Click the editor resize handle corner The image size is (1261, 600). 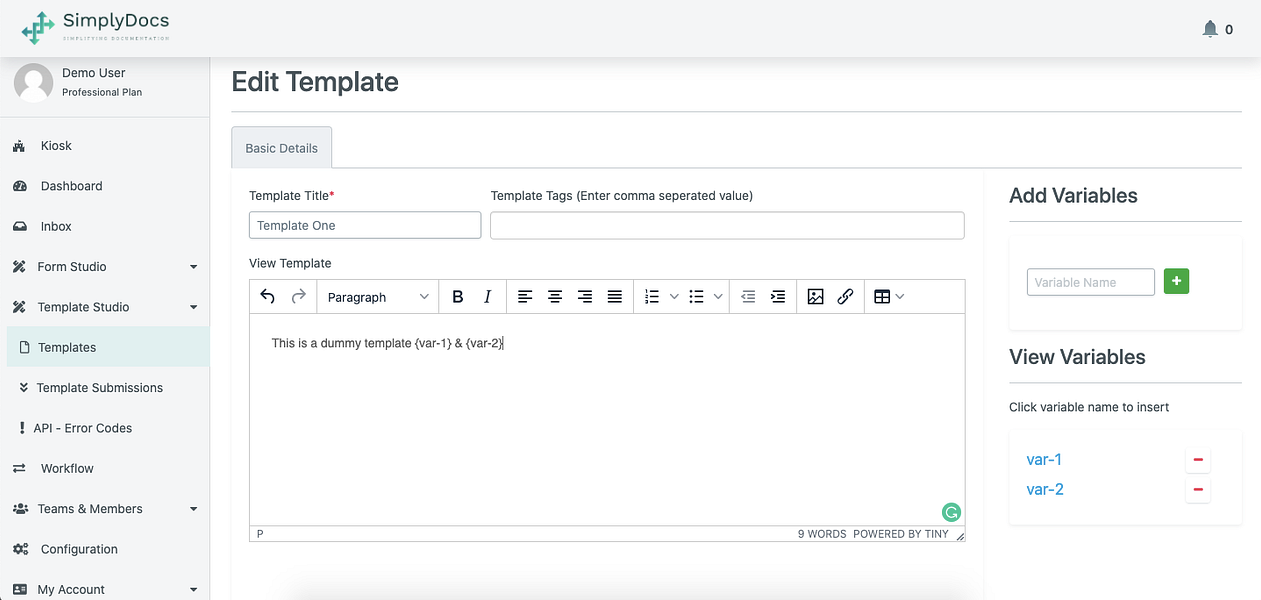[960, 536]
